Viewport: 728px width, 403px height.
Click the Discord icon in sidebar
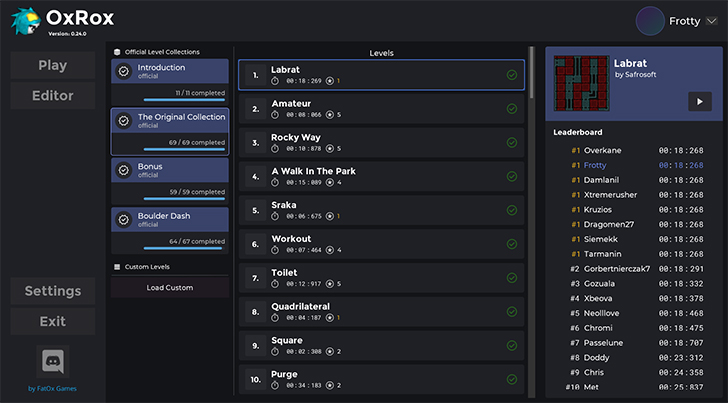click(52, 362)
